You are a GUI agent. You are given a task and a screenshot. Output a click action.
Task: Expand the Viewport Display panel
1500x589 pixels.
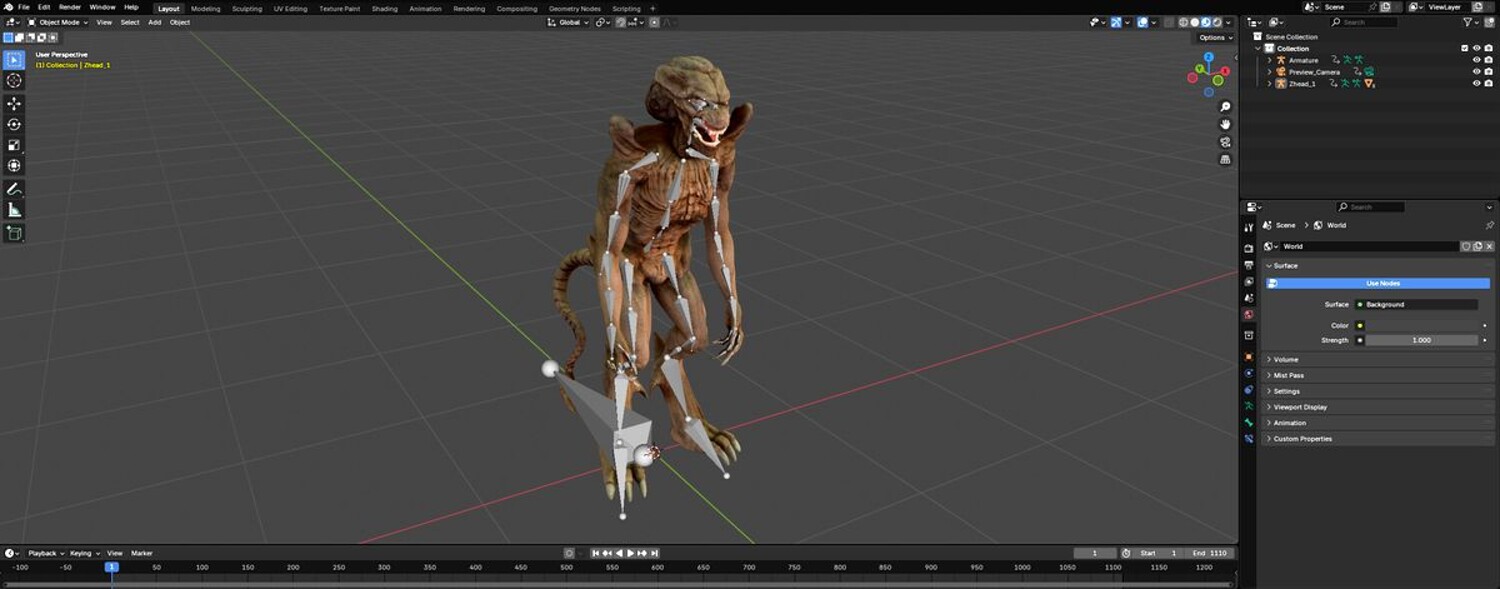click(x=1300, y=407)
